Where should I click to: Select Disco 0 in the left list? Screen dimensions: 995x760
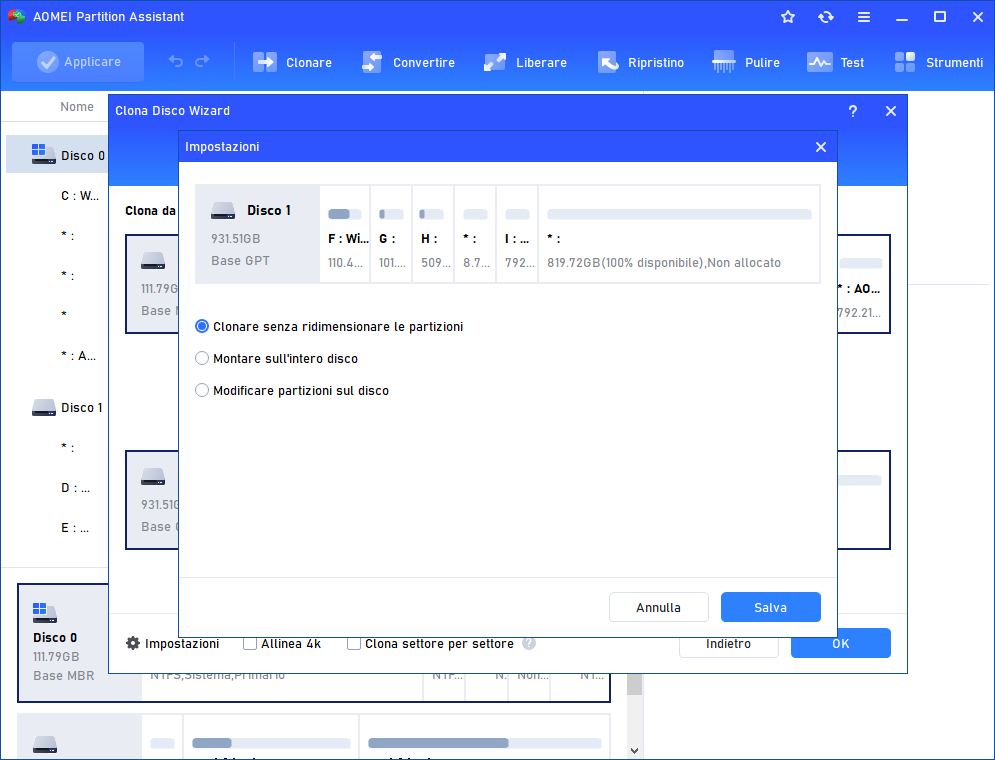pos(57,155)
